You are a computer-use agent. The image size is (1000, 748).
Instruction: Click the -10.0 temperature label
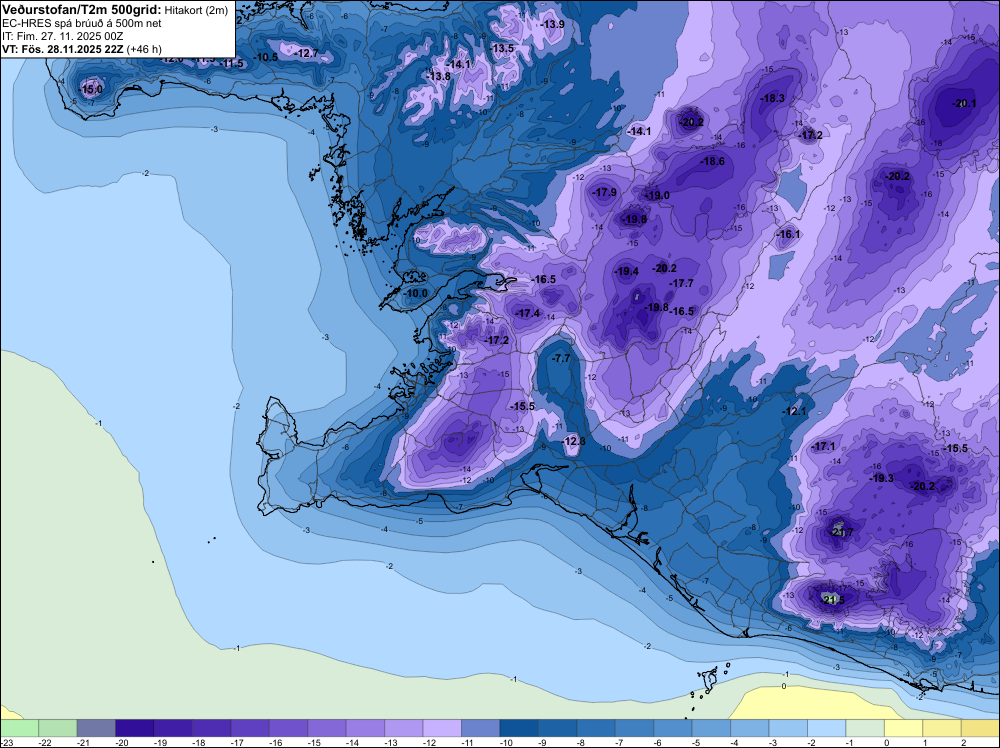click(x=416, y=293)
